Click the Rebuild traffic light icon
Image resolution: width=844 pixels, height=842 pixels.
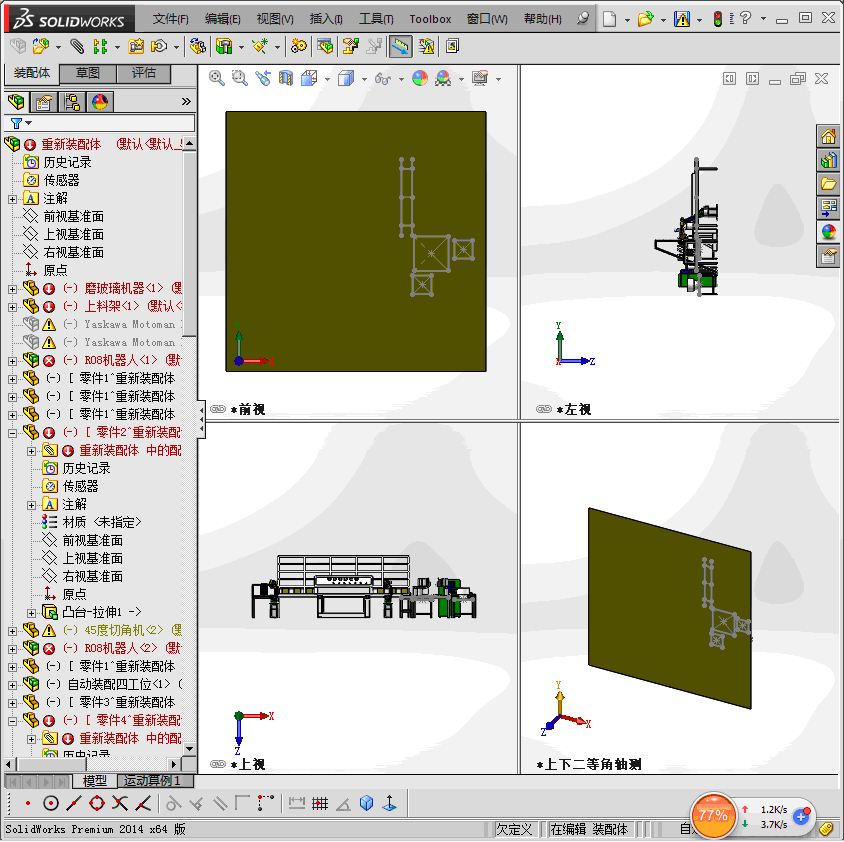[x=718, y=19]
